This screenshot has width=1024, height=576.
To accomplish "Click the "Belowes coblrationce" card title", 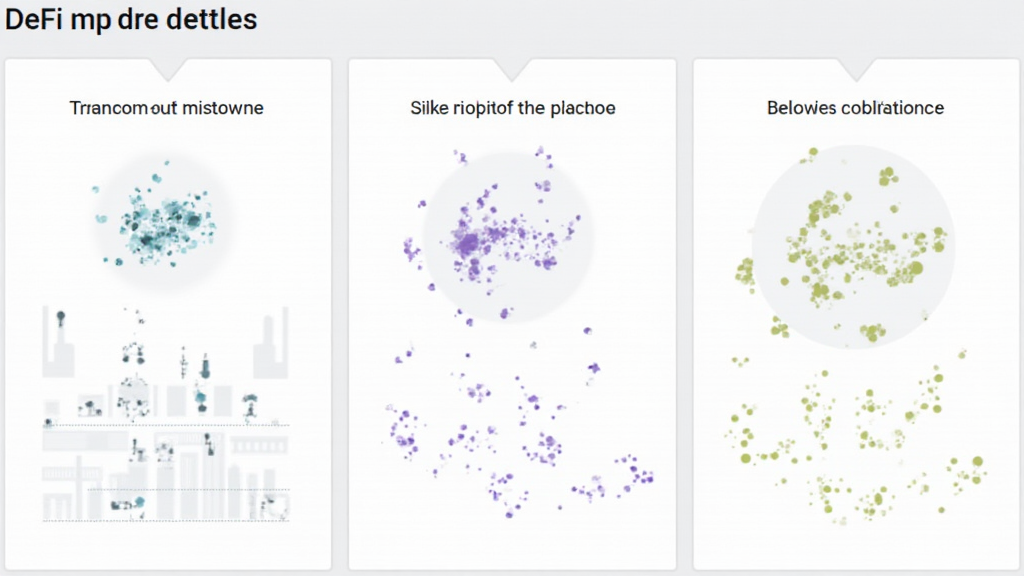I will [x=855, y=107].
